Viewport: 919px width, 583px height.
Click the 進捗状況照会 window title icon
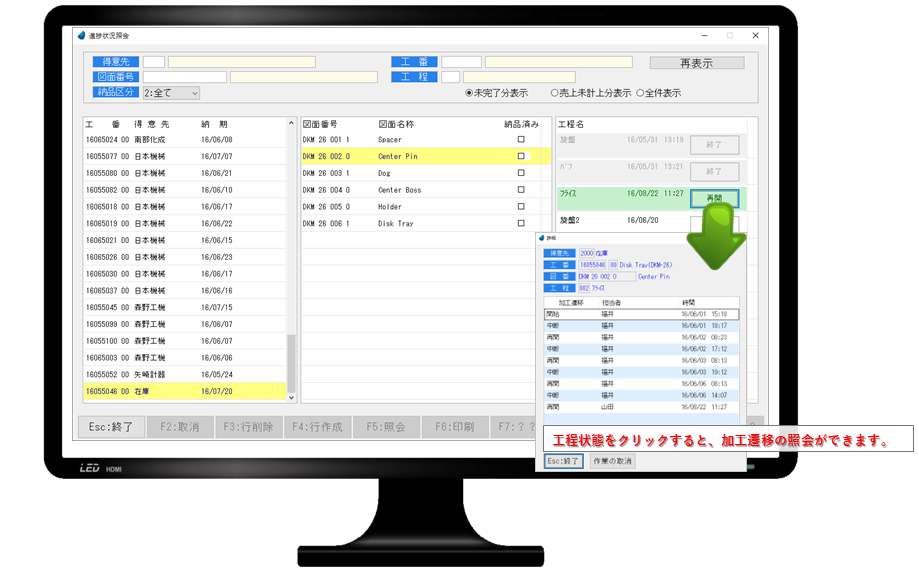point(82,36)
